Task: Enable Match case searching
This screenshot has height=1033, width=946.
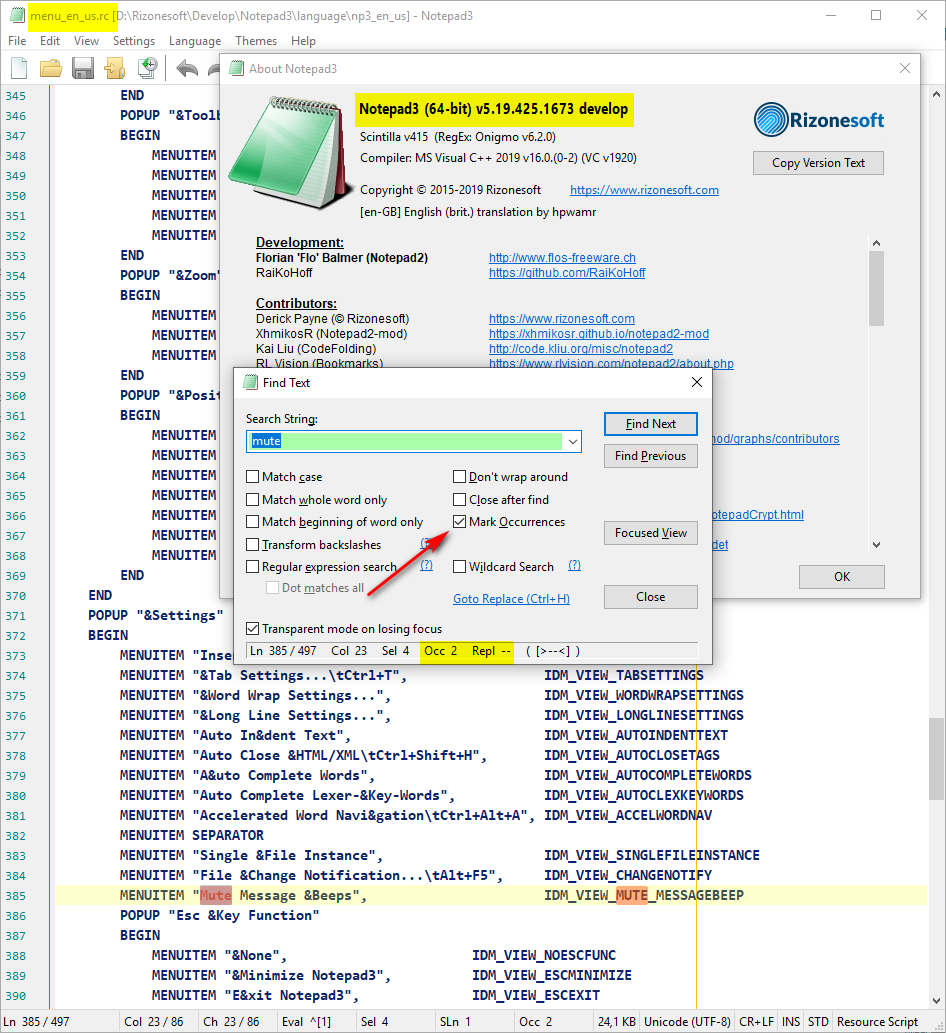Action: coord(254,477)
